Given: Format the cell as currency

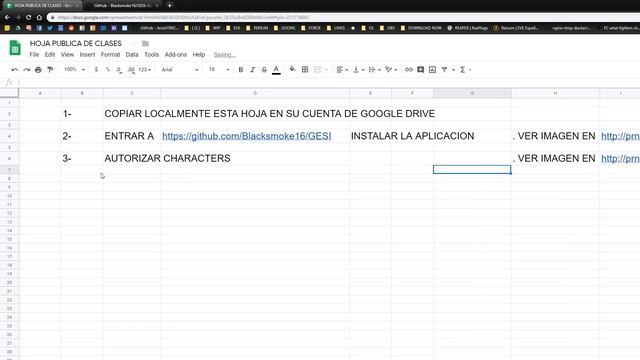Looking at the screenshot, I should click(x=96, y=70).
